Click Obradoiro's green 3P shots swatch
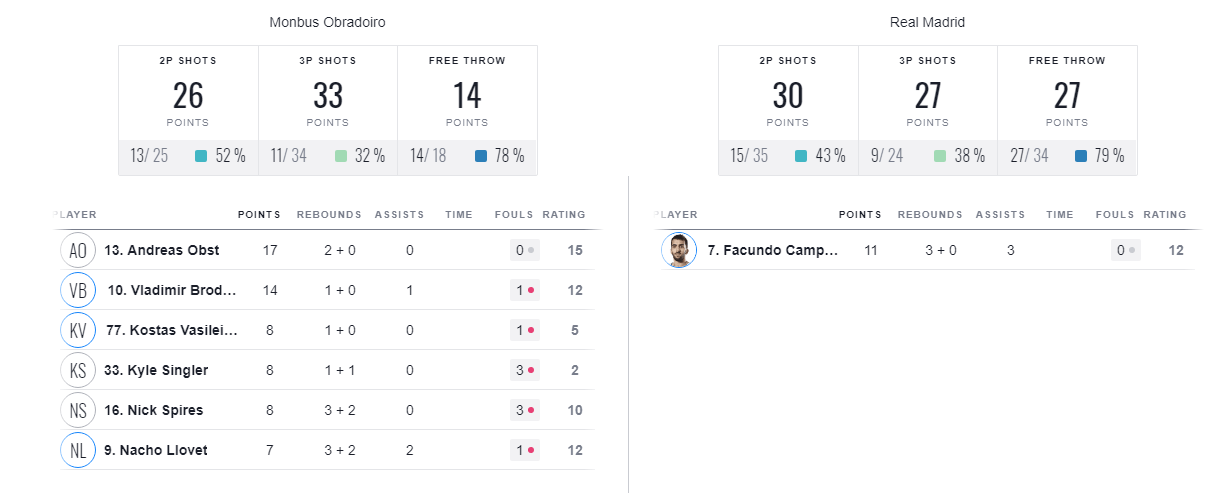1232x493 pixels. click(341, 156)
